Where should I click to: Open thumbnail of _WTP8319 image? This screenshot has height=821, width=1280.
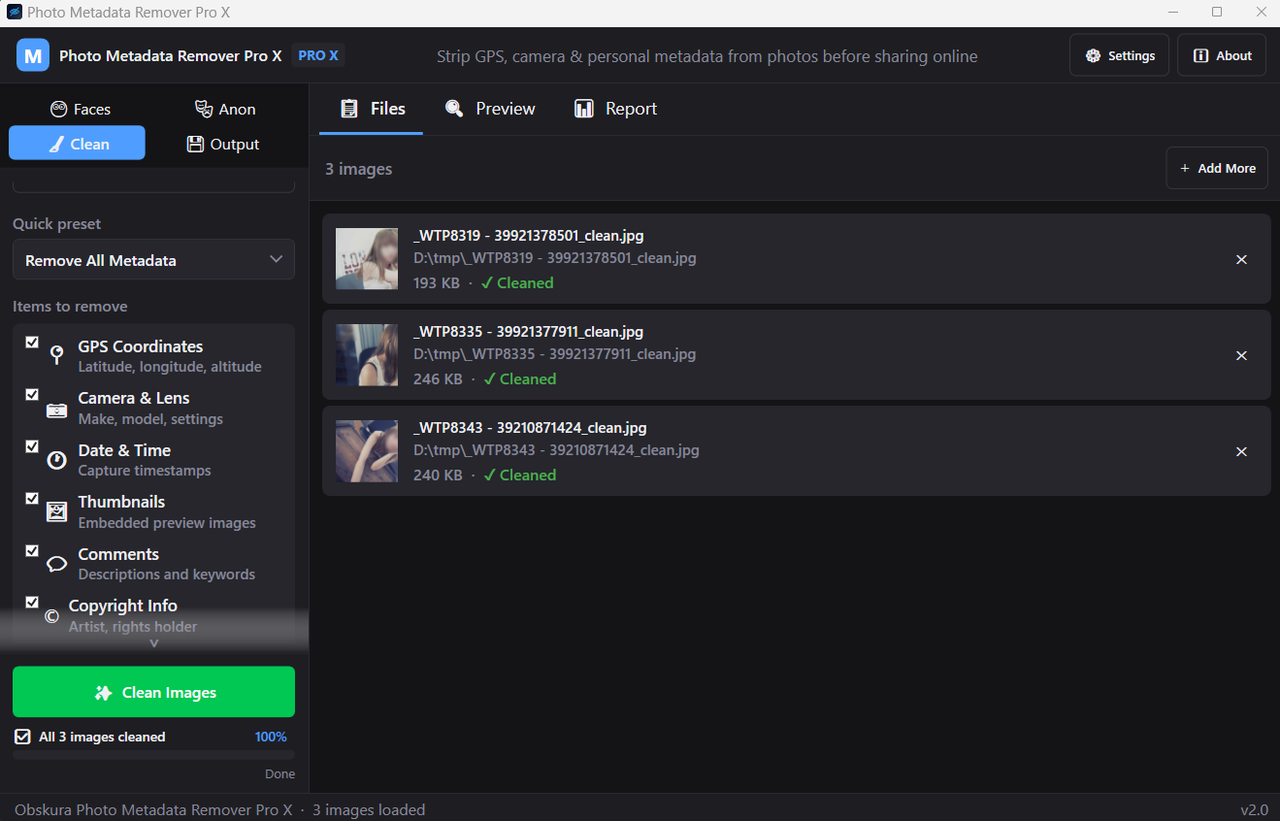(367, 259)
